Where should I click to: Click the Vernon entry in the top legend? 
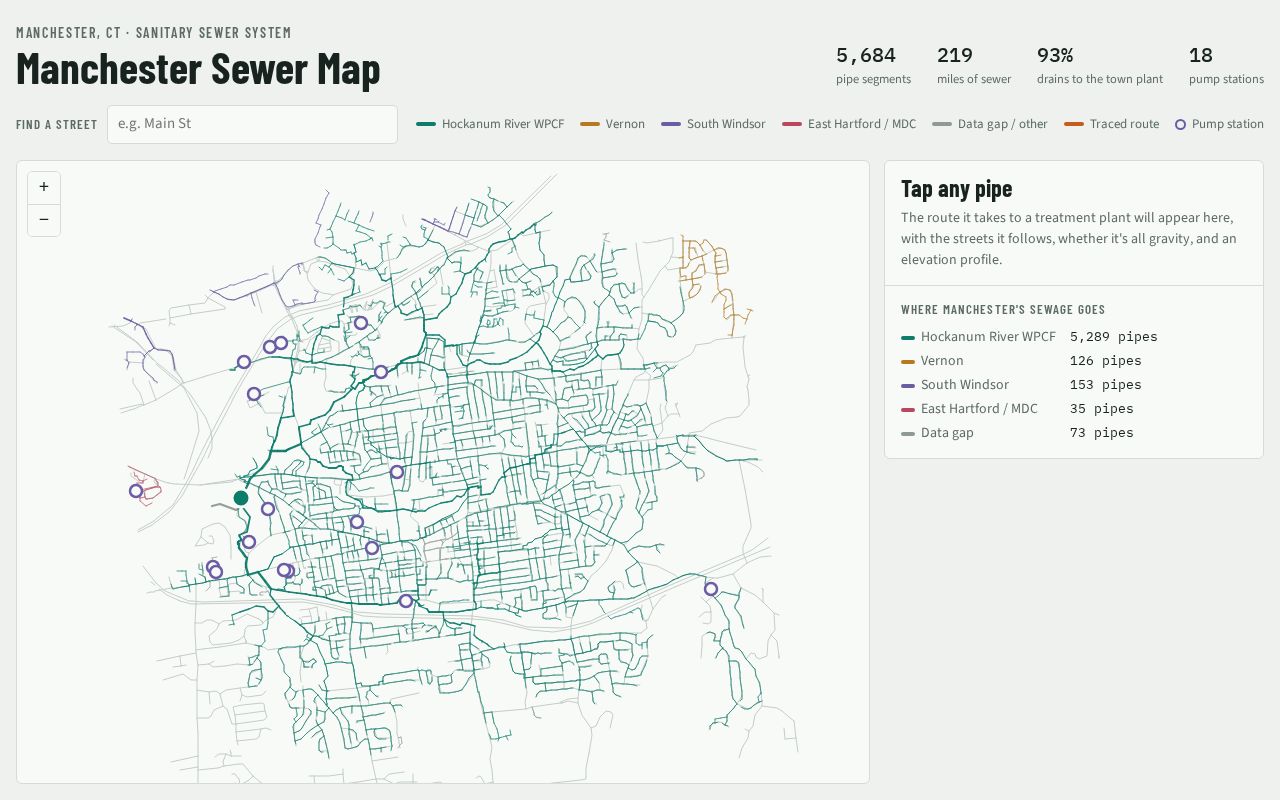click(612, 124)
